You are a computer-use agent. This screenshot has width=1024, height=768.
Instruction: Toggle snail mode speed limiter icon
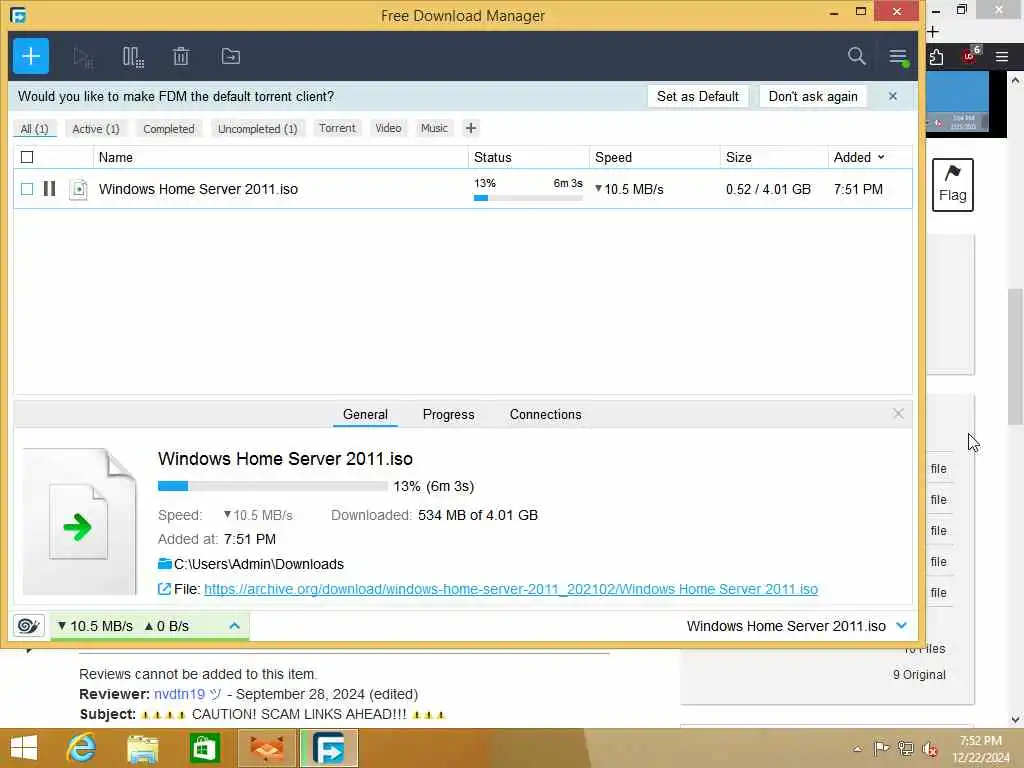(x=28, y=626)
